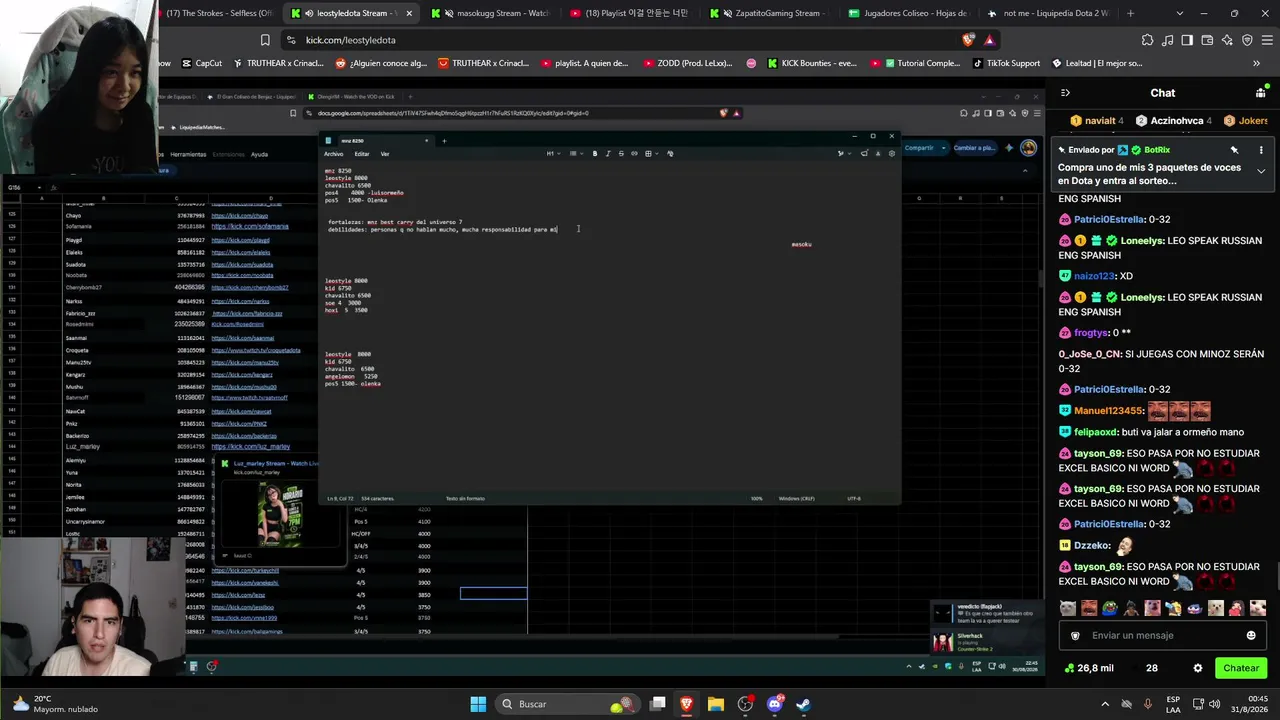Collapse the chat panel with the arrow icon
Screen dimensions: 1280x720
point(1065,93)
